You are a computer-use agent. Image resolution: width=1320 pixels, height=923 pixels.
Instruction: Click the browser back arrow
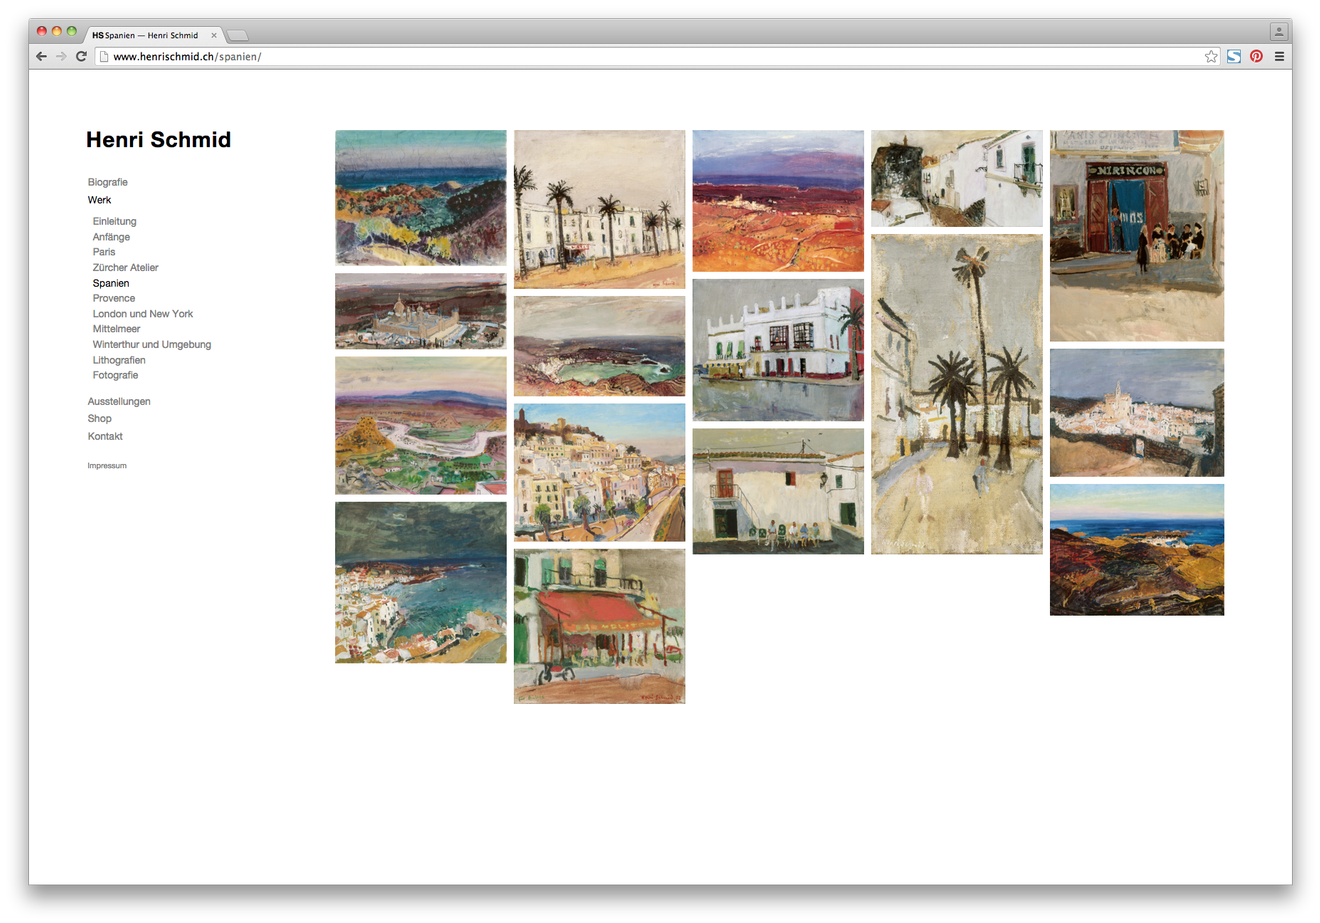pyautogui.click(x=41, y=57)
